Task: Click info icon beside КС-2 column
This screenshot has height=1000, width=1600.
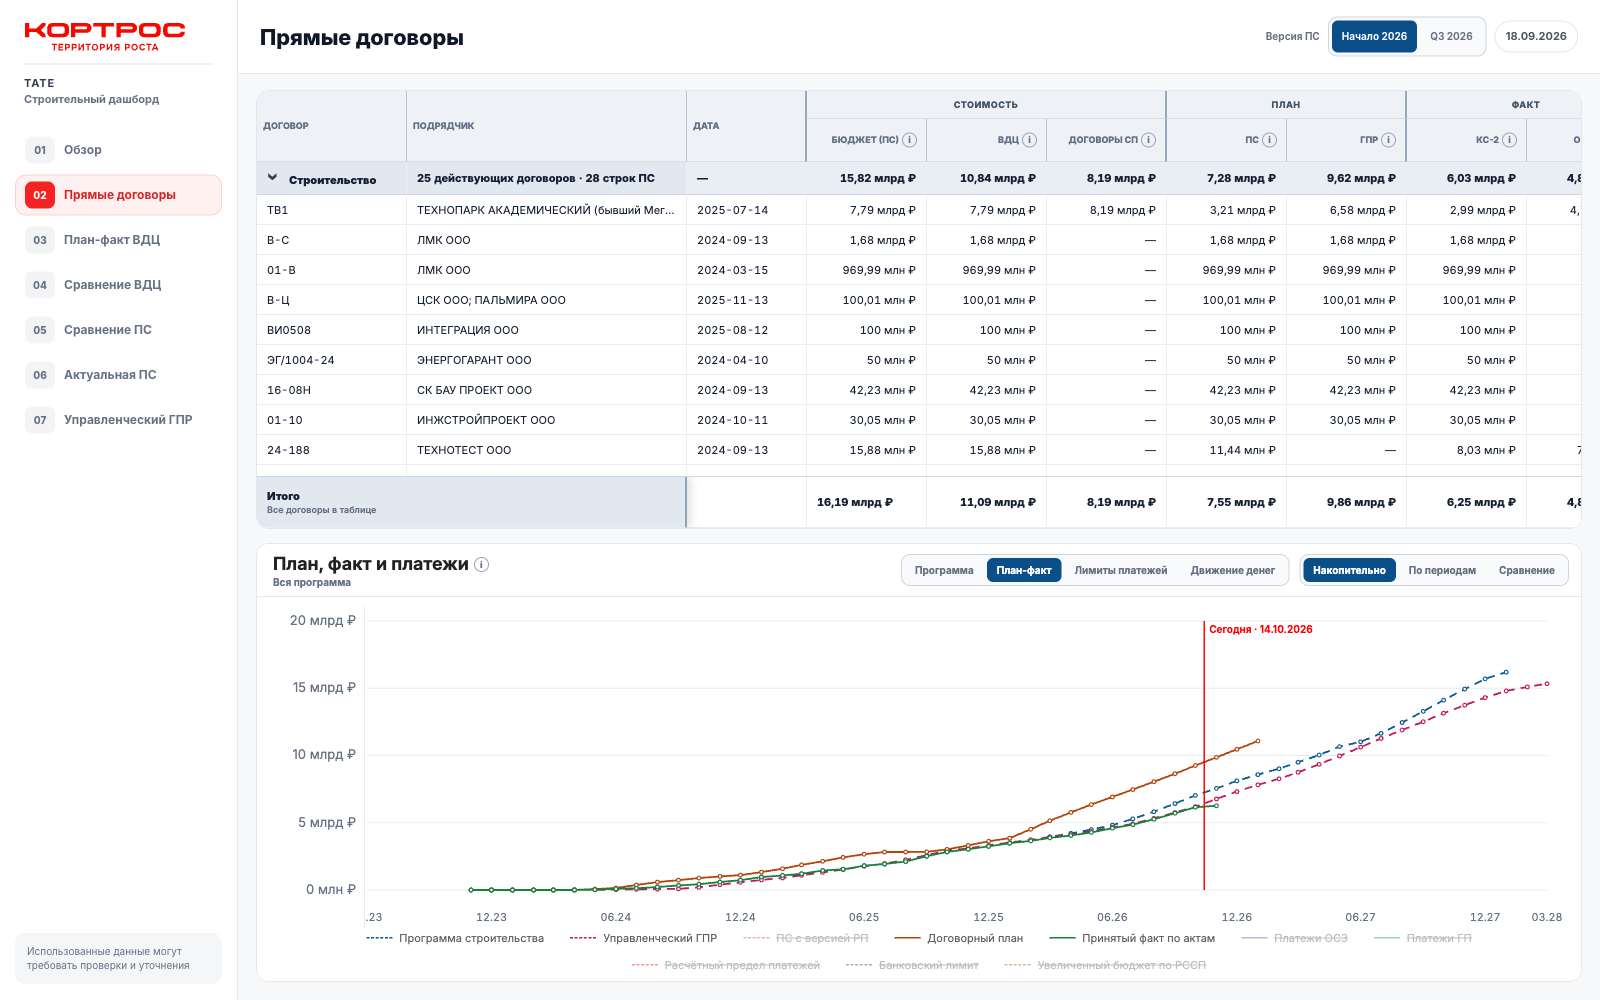Action: point(1509,140)
